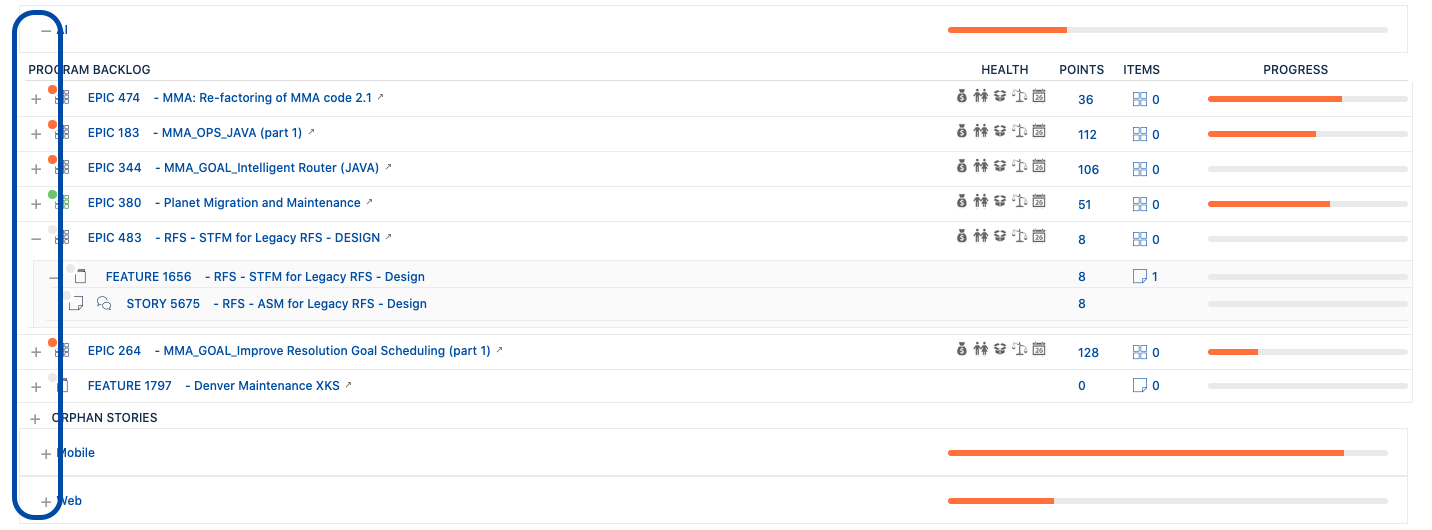Collapse FEATURE 1656 children
Screen dimensions: 1432x530
[x=54, y=277]
